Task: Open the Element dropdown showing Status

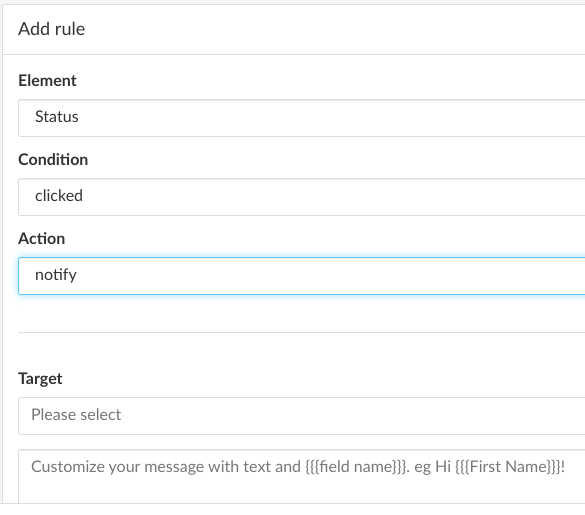Action: coord(301,118)
